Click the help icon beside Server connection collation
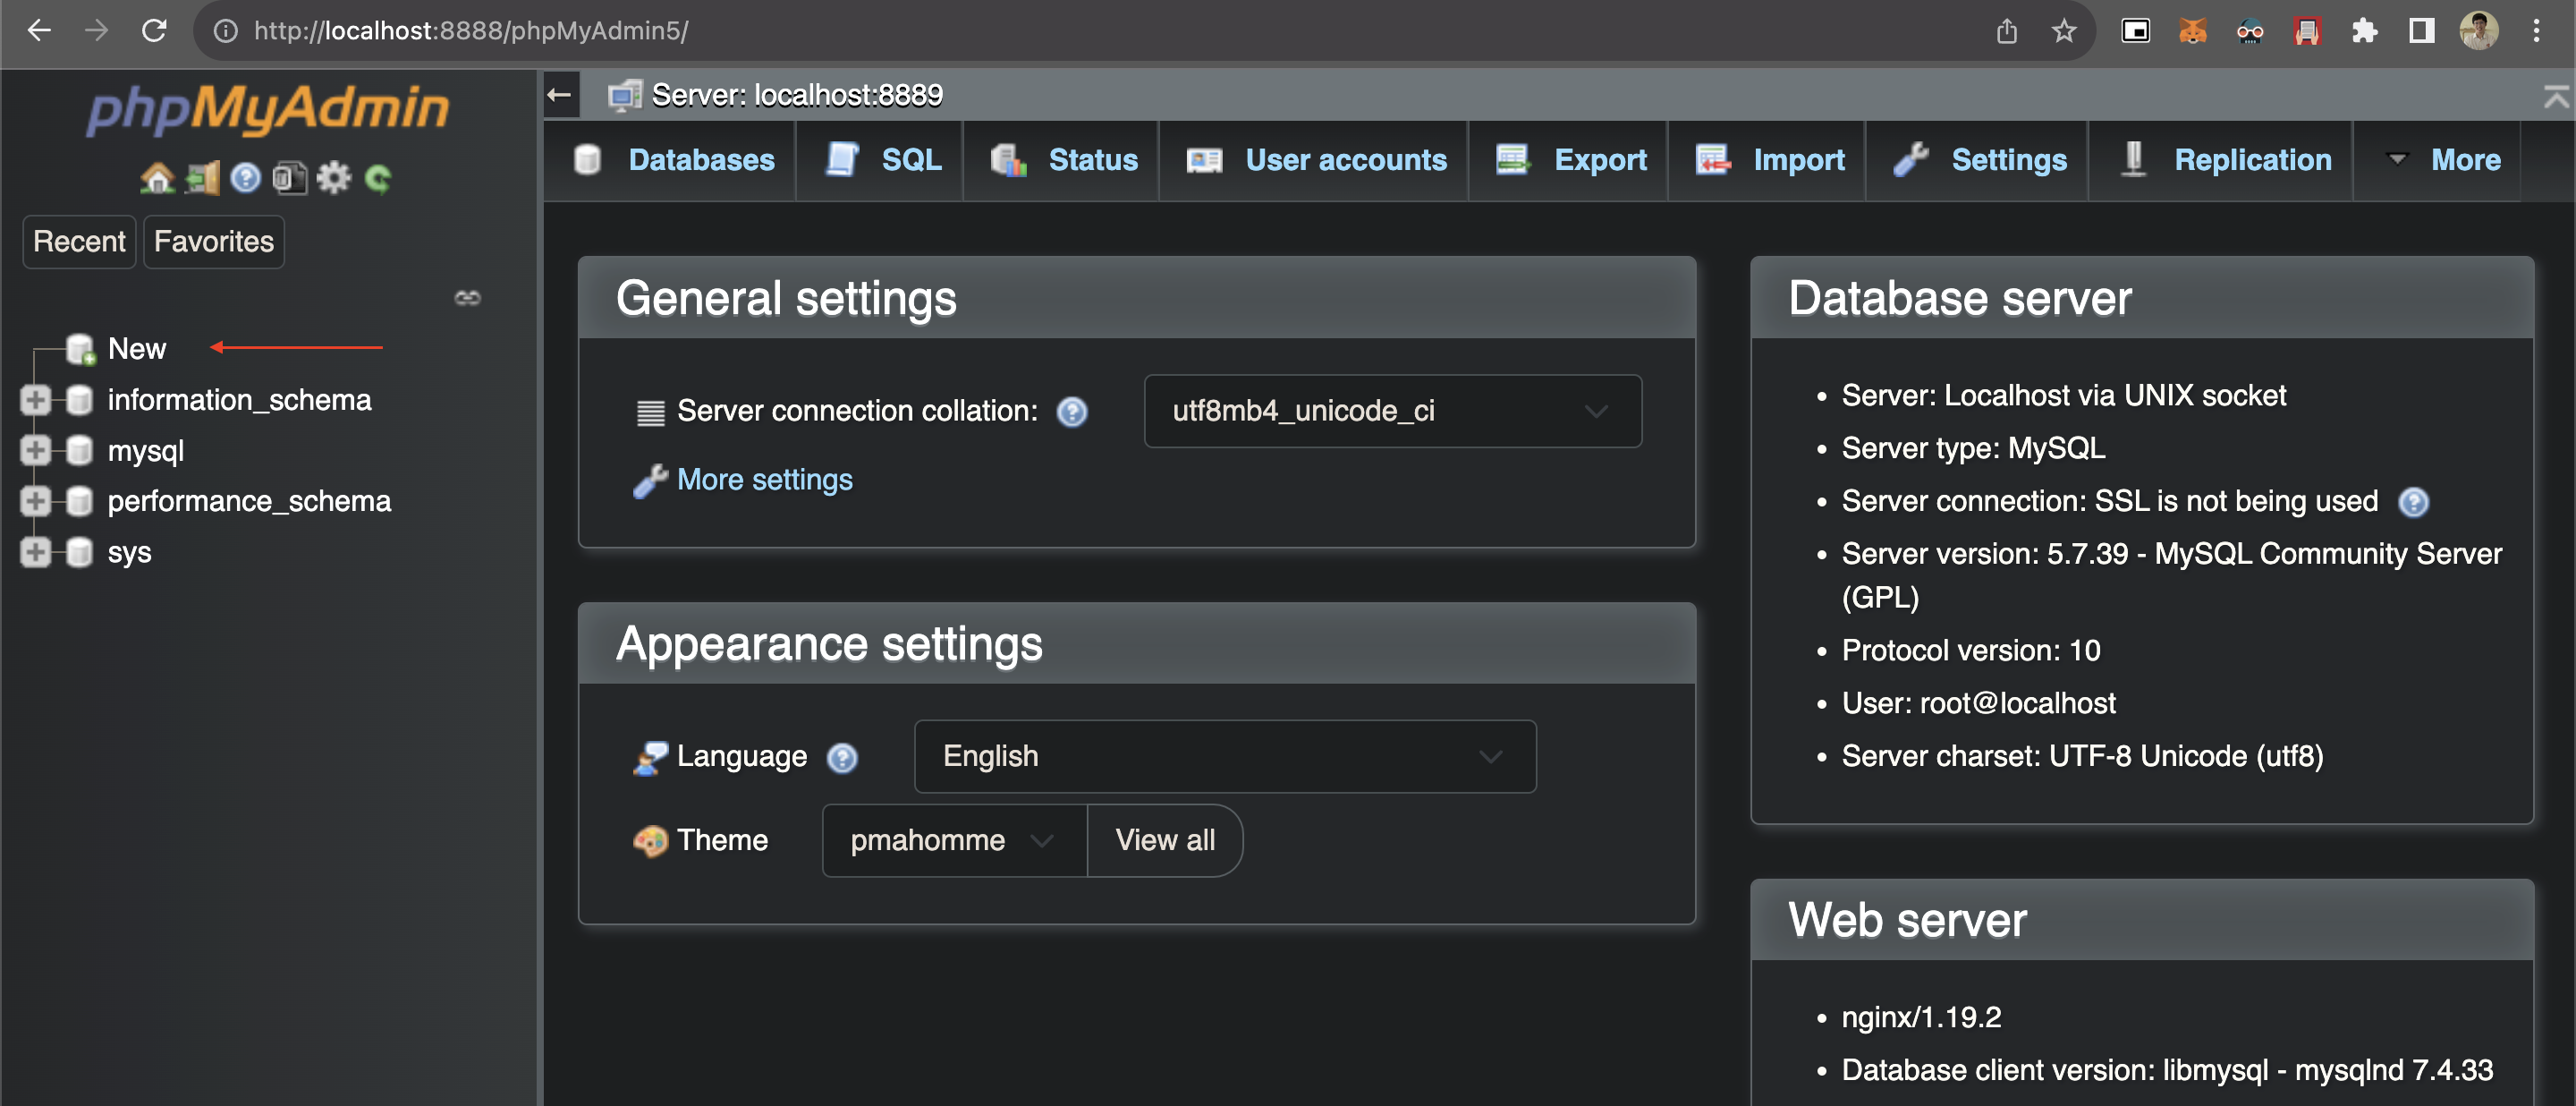 pyautogui.click(x=1072, y=412)
